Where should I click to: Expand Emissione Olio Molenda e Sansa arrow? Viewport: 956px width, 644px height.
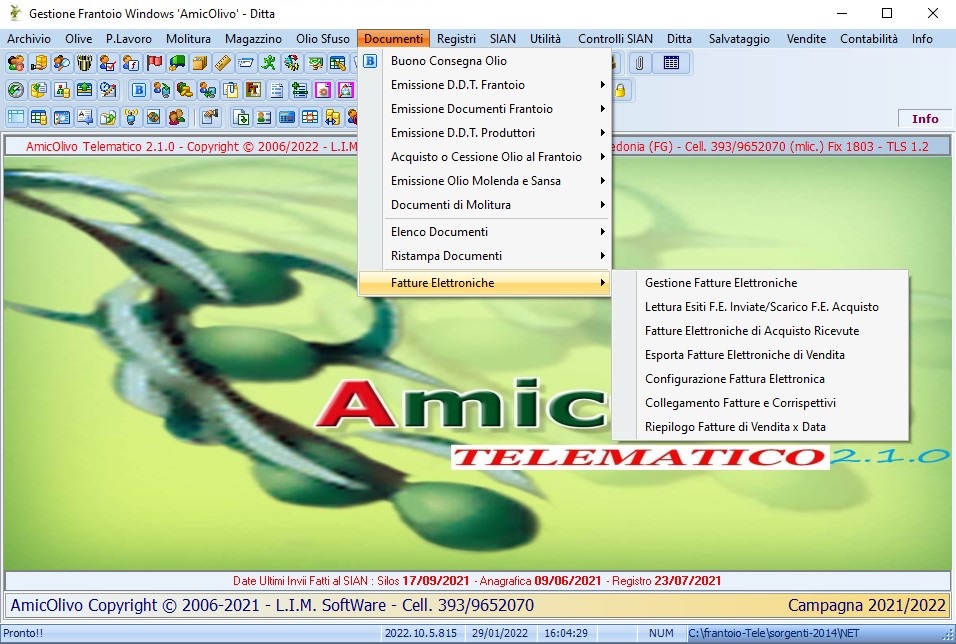point(602,181)
